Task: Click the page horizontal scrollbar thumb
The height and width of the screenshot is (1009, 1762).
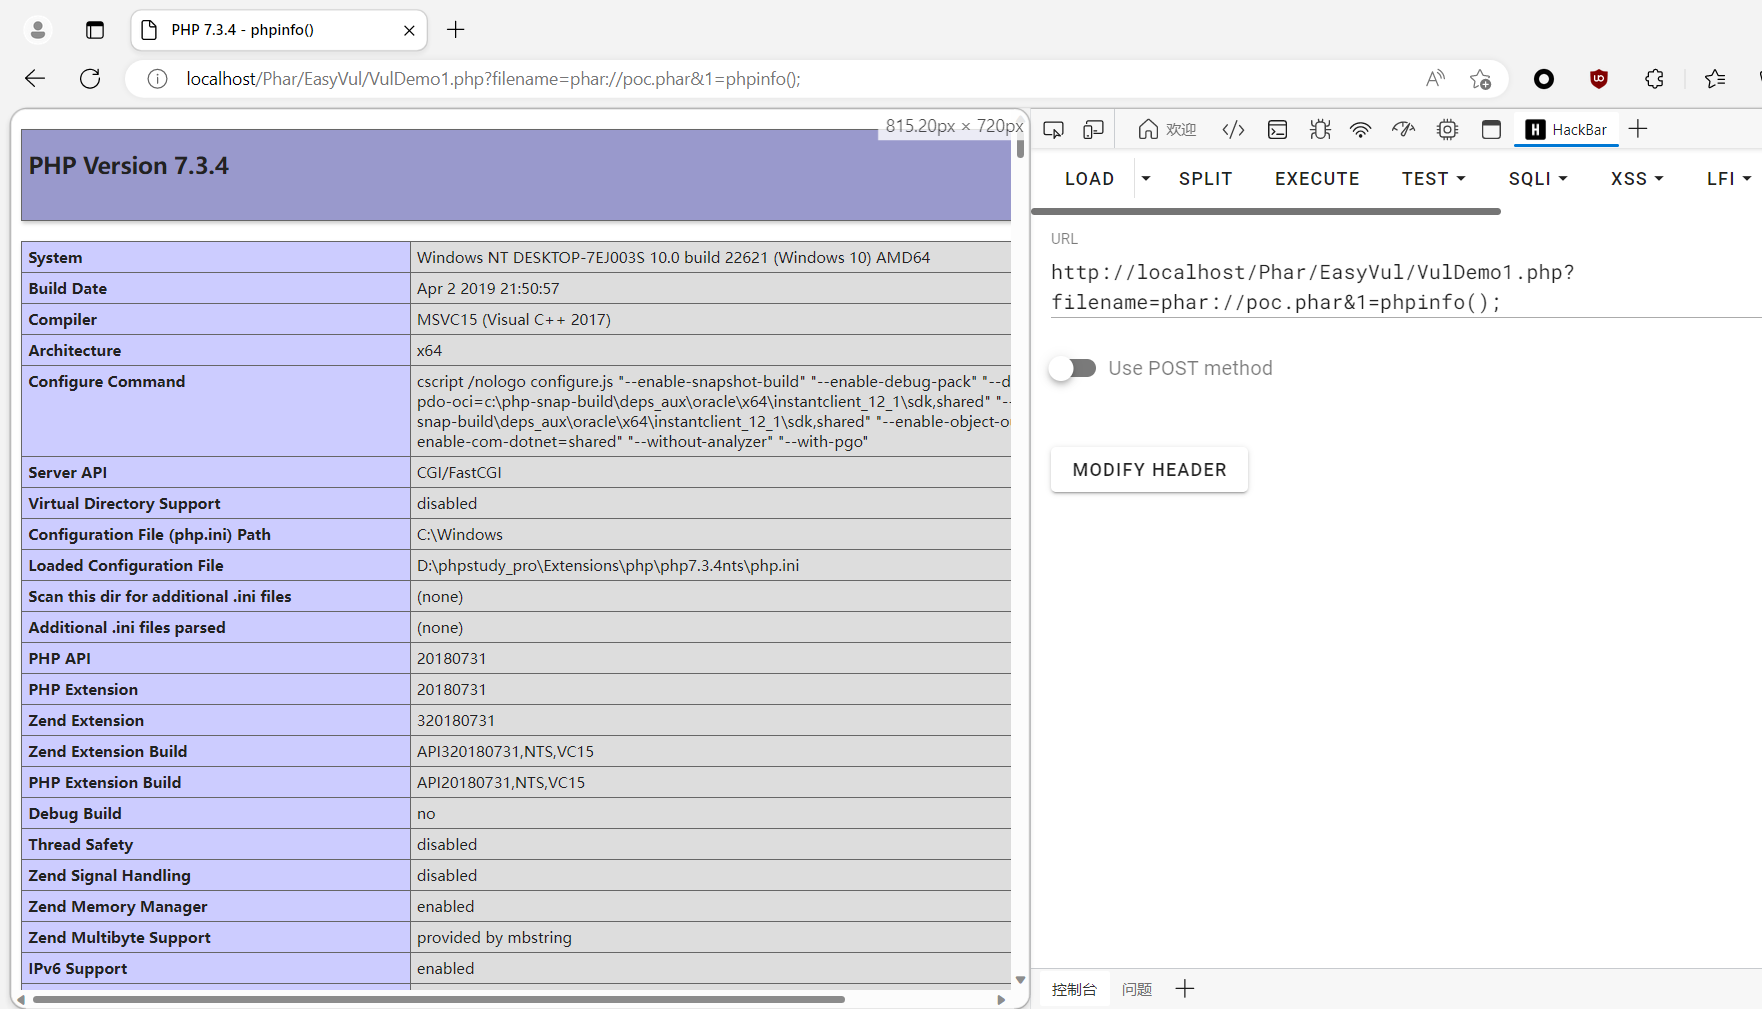Action: click(x=439, y=999)
